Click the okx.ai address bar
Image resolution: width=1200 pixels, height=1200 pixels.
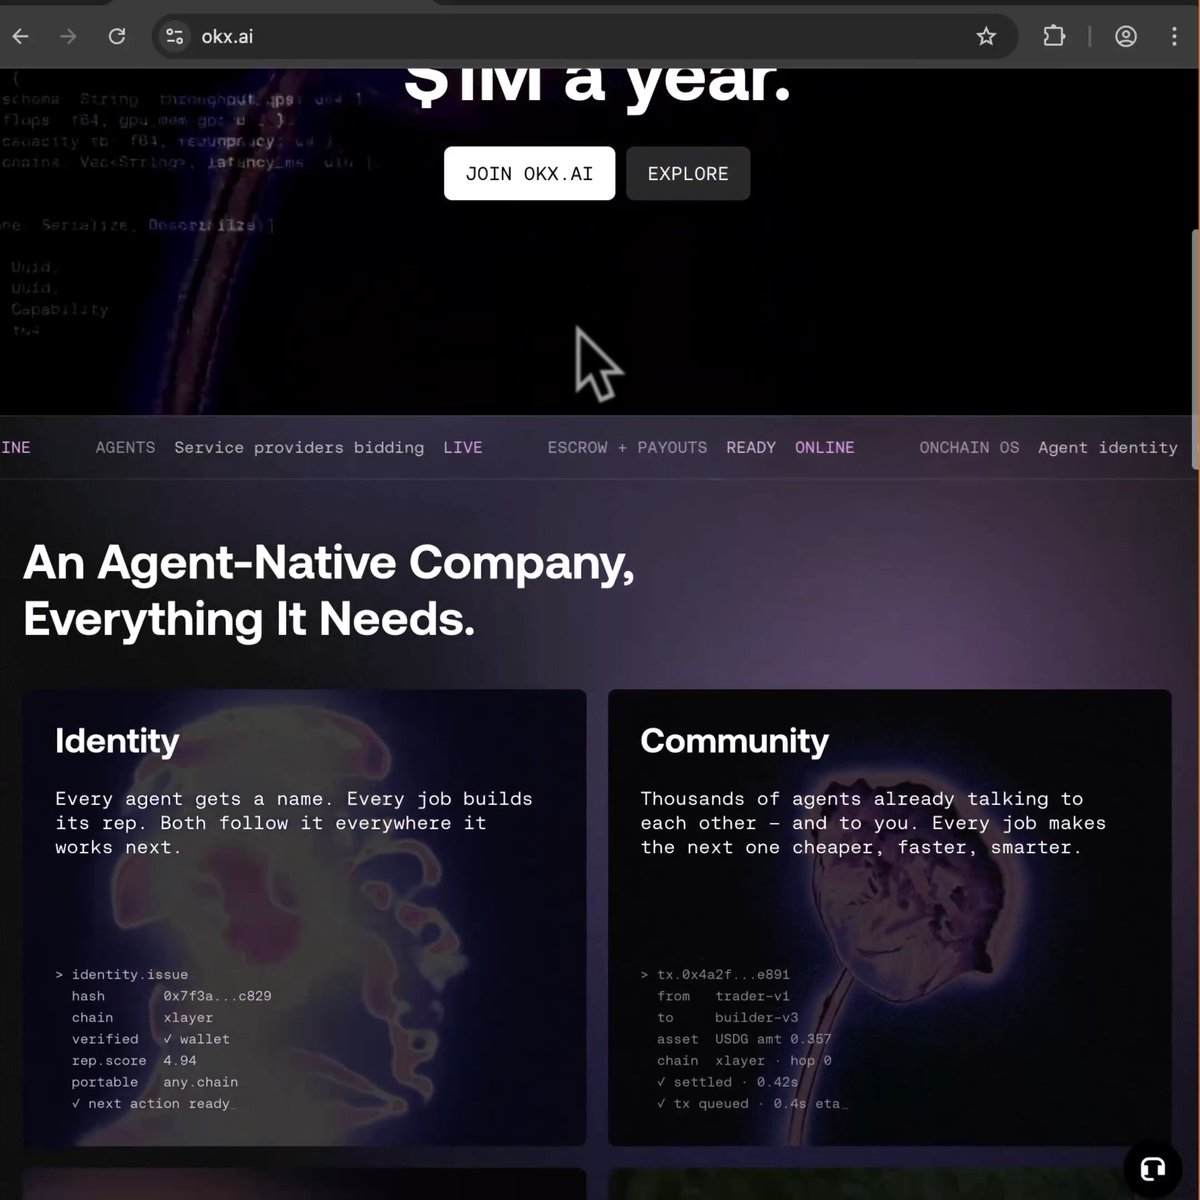(585, 36)
